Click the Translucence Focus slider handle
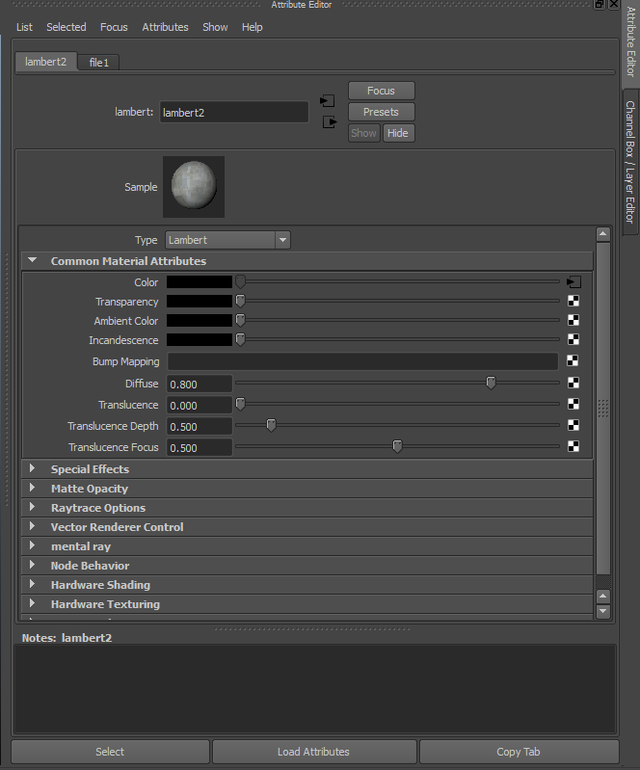 (397, 446)
